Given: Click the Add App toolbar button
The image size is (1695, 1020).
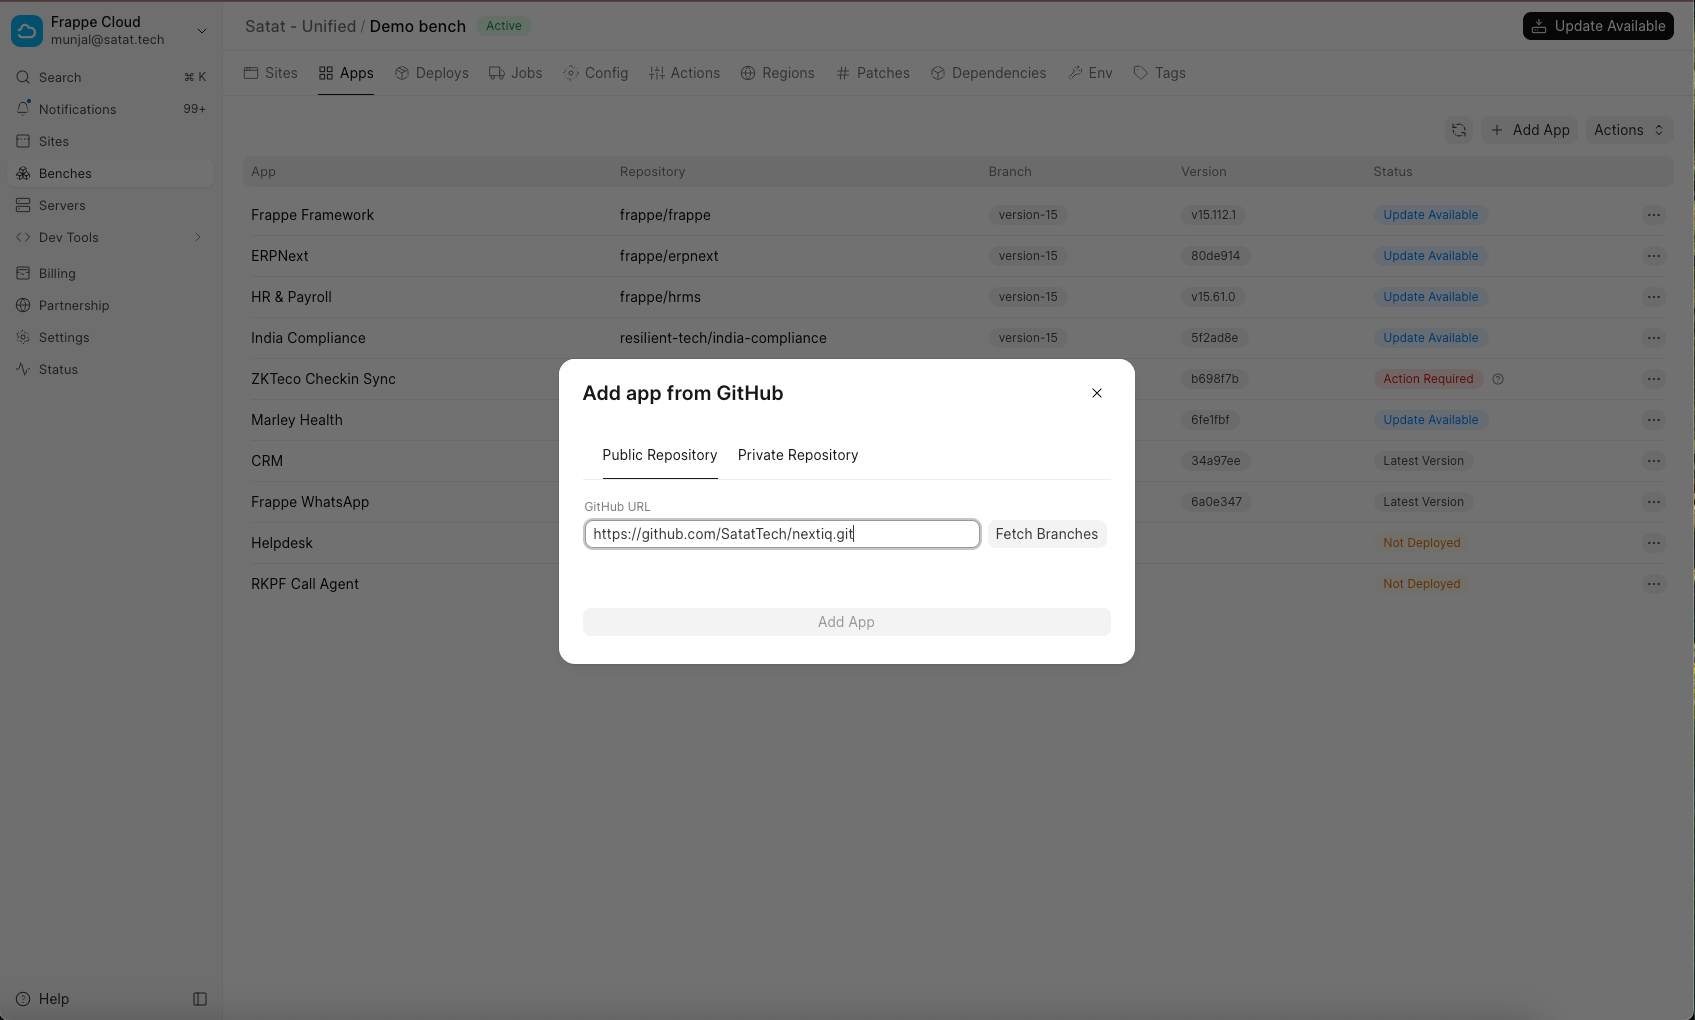Looking at the screenshot, I should (x=1530, y=130).
